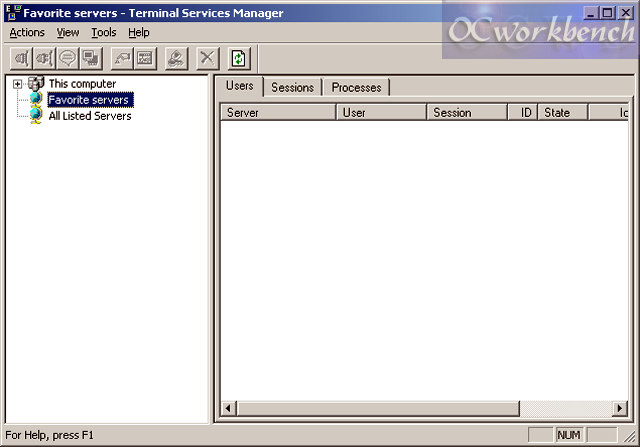The image size is (640, 447).
Task: Sort by the Server column header
Action: tap(278, 112)
